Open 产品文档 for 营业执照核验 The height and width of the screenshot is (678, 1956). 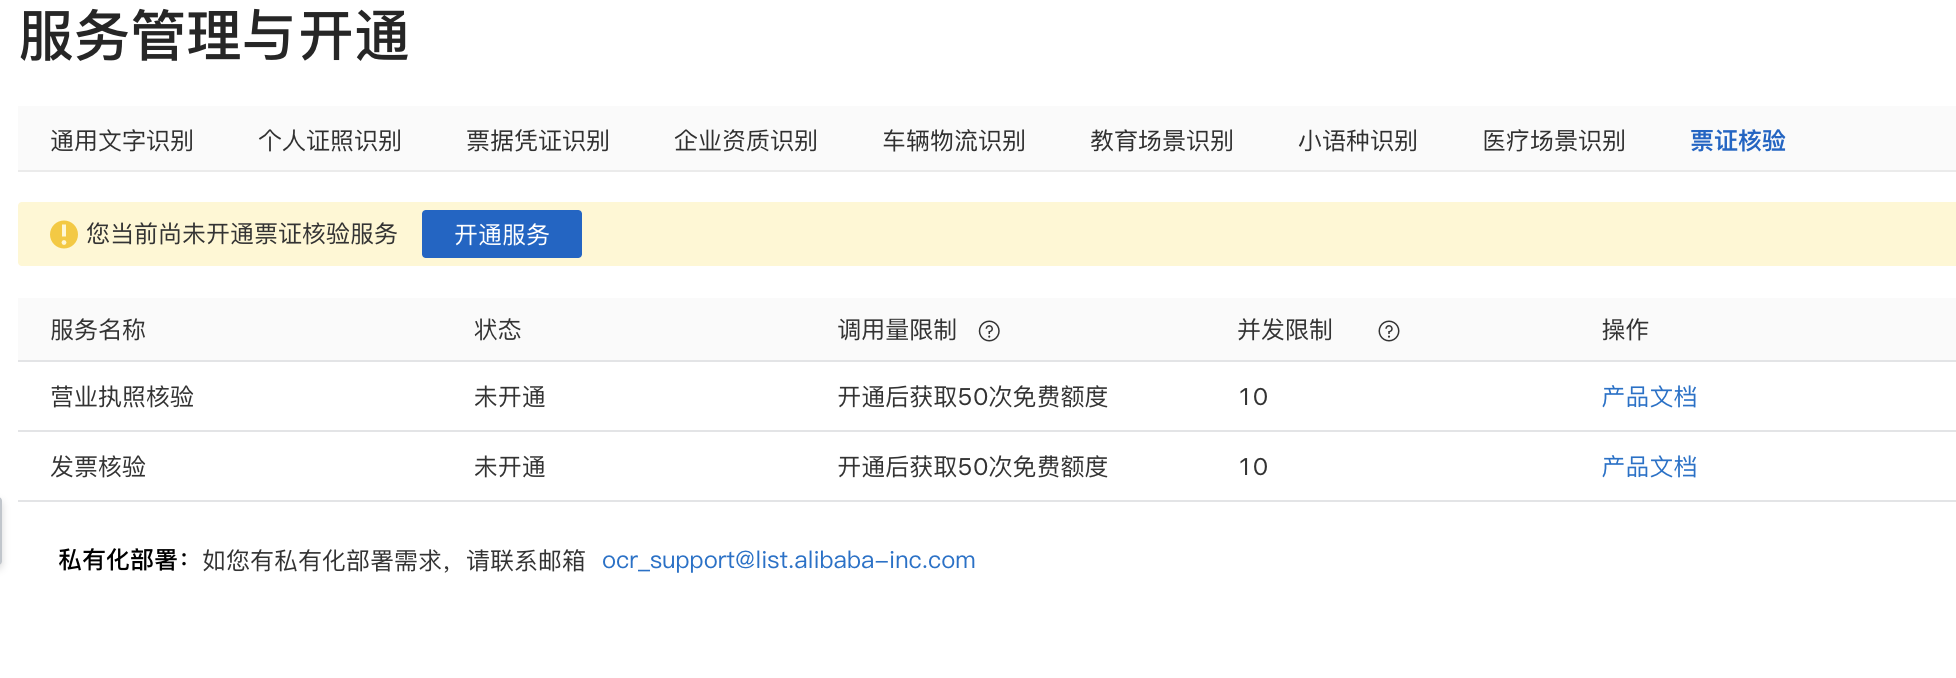click(1649, 397)
